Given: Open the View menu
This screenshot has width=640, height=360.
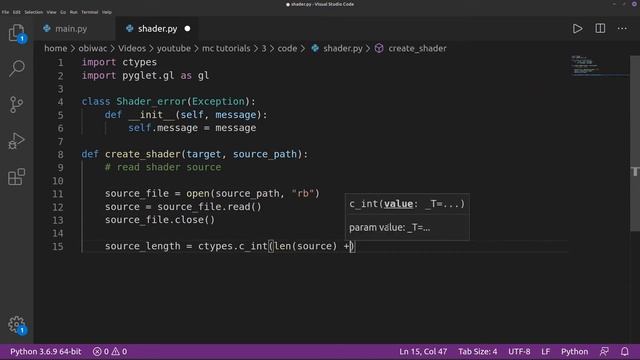Looking at the screenshot, I should tap(51, 12).
